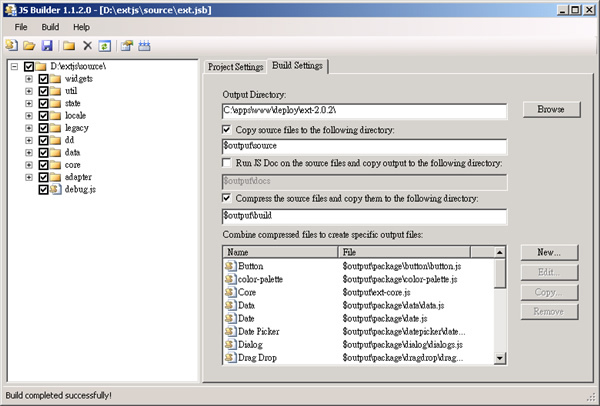Switch to the Project Settings tab
600x406 pixels.
pos(235,67)
